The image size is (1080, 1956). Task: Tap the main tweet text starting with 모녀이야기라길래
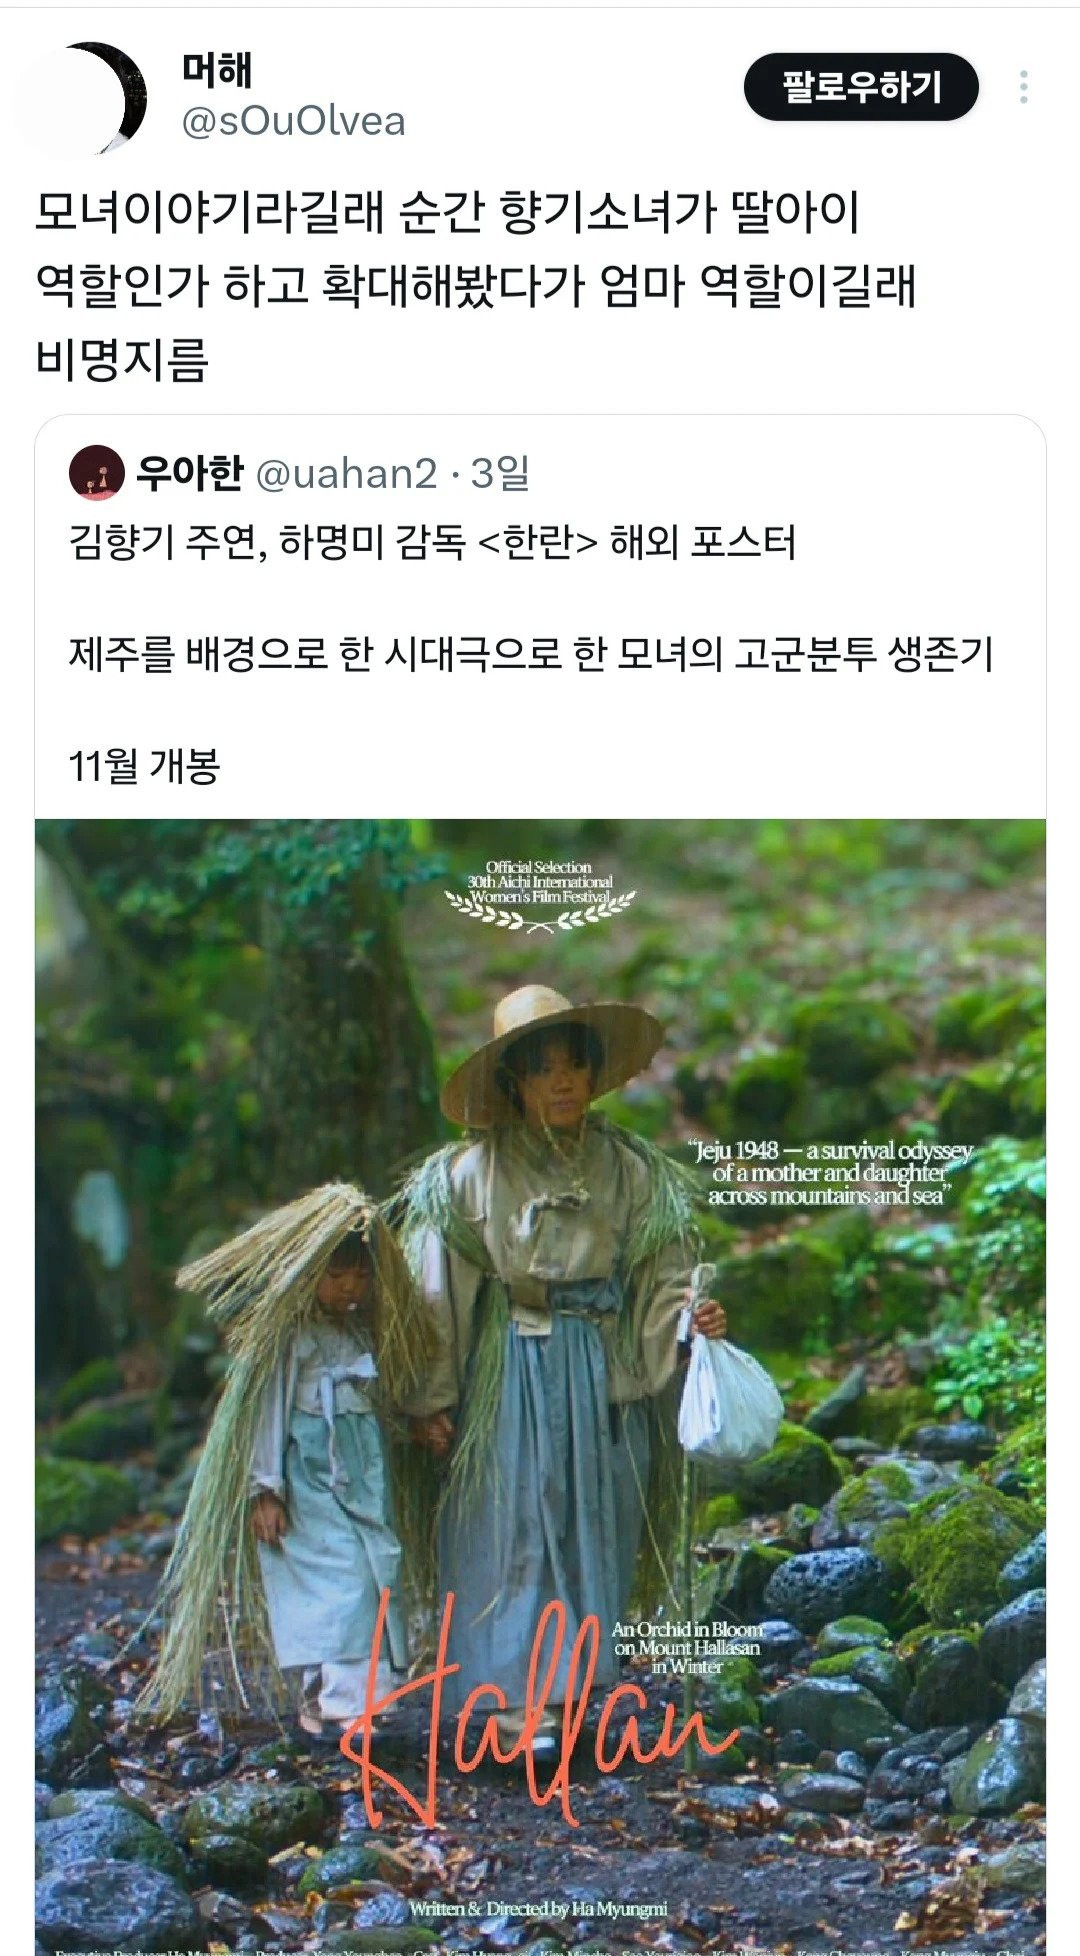[475, 286]
